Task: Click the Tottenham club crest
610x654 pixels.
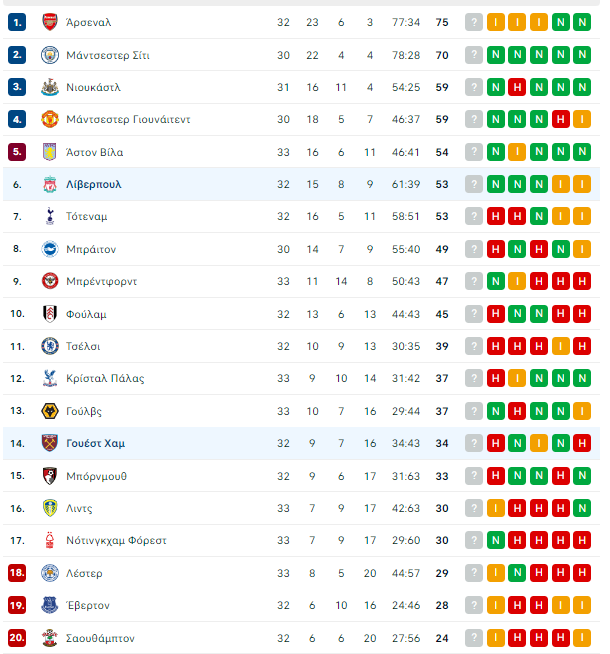Action: pyautogui.click(x=50, y=216)
